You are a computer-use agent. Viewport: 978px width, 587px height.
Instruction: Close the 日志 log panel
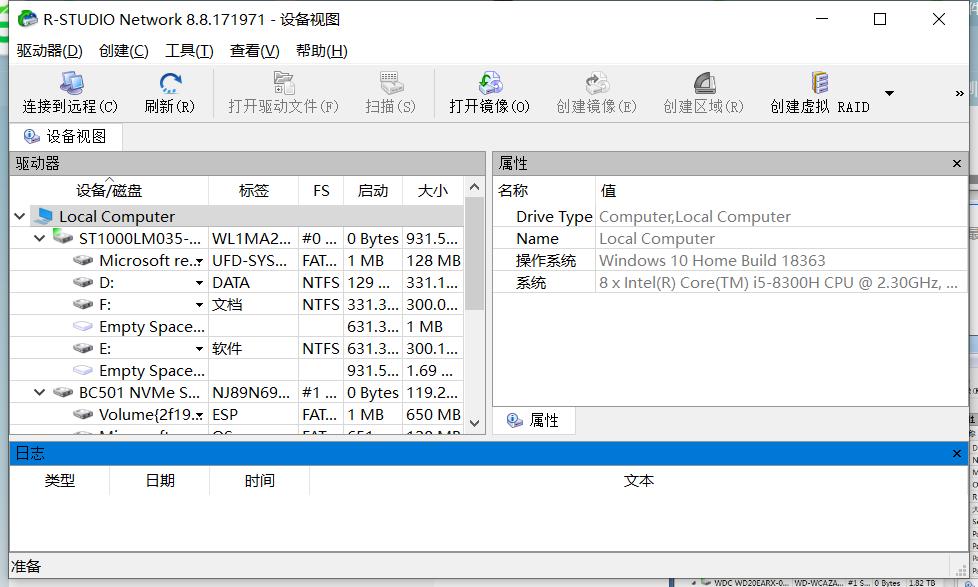[x=958, y=453]
